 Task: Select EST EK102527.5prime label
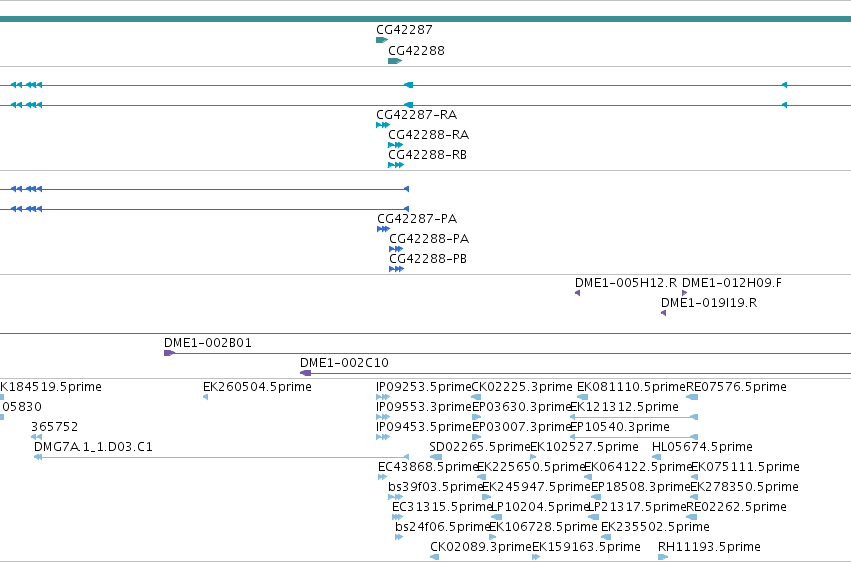[584, 447]
